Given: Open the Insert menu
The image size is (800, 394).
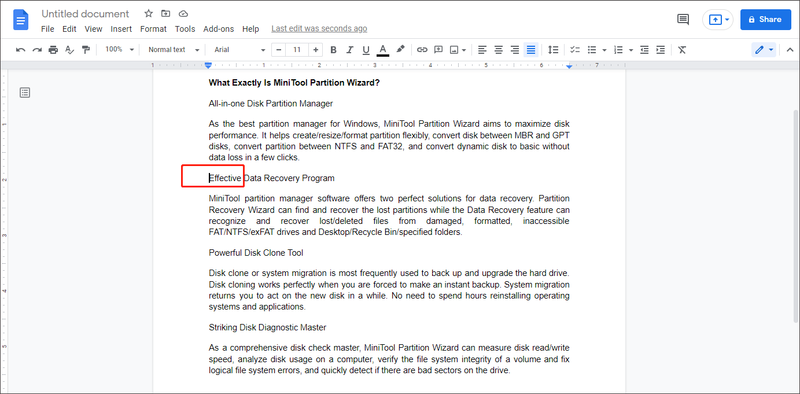Looking at the screenshot, I should pyautogui.click(x=121, y=29).
